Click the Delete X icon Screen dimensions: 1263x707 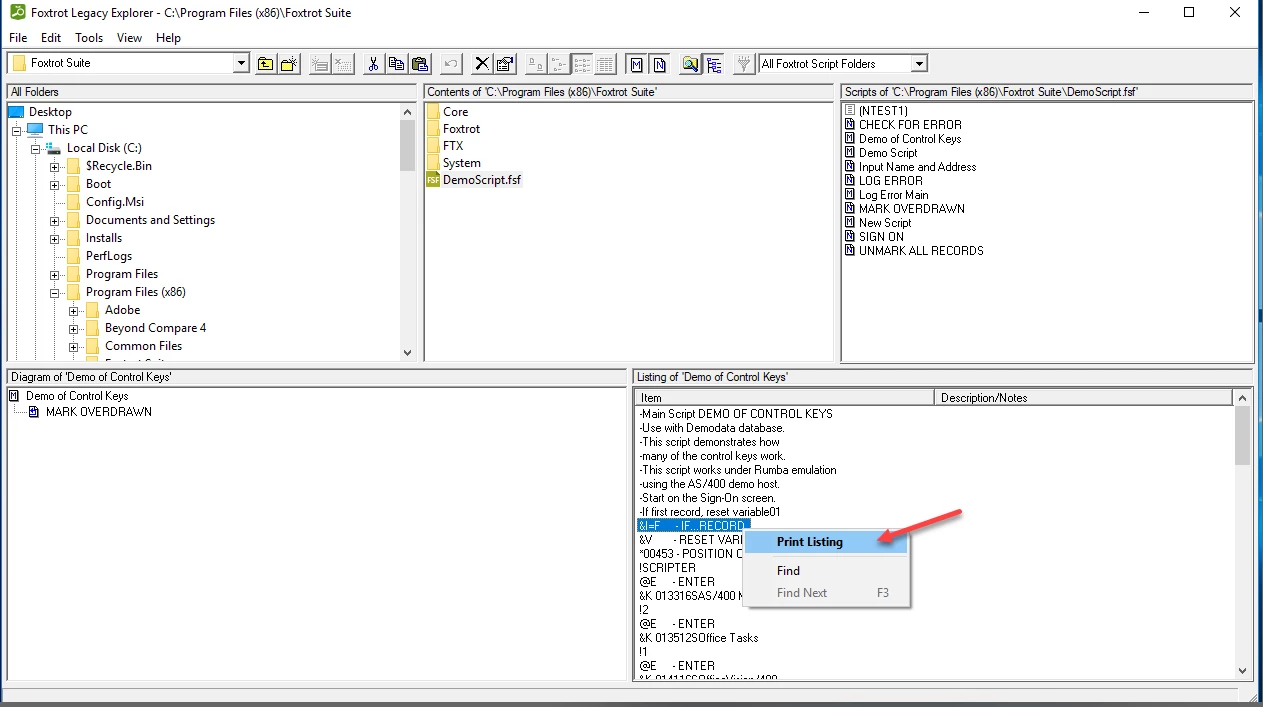[481, 64]
